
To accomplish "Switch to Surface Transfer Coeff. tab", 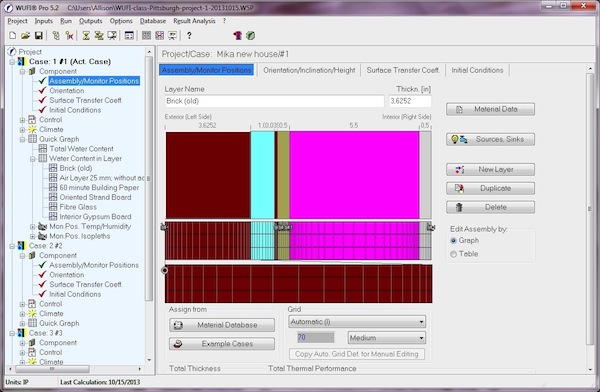I will click(403, 70).
